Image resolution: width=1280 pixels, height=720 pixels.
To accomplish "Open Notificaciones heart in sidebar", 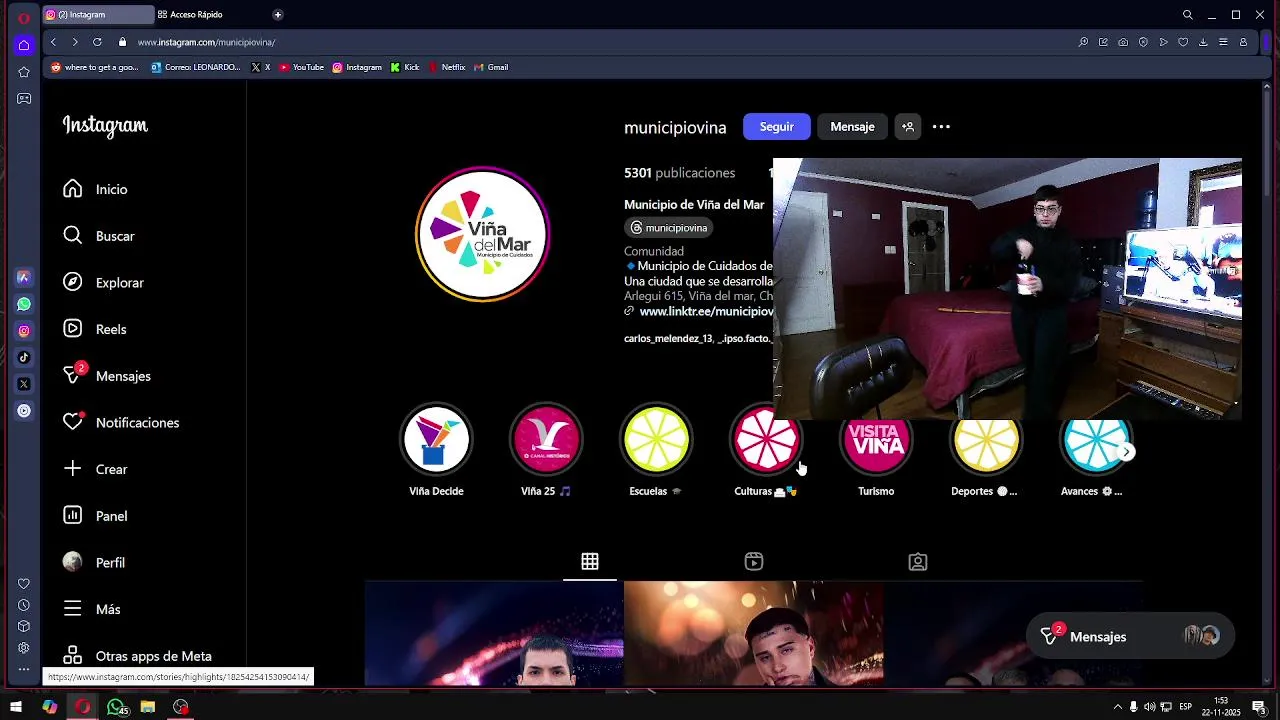I will 121,423.
